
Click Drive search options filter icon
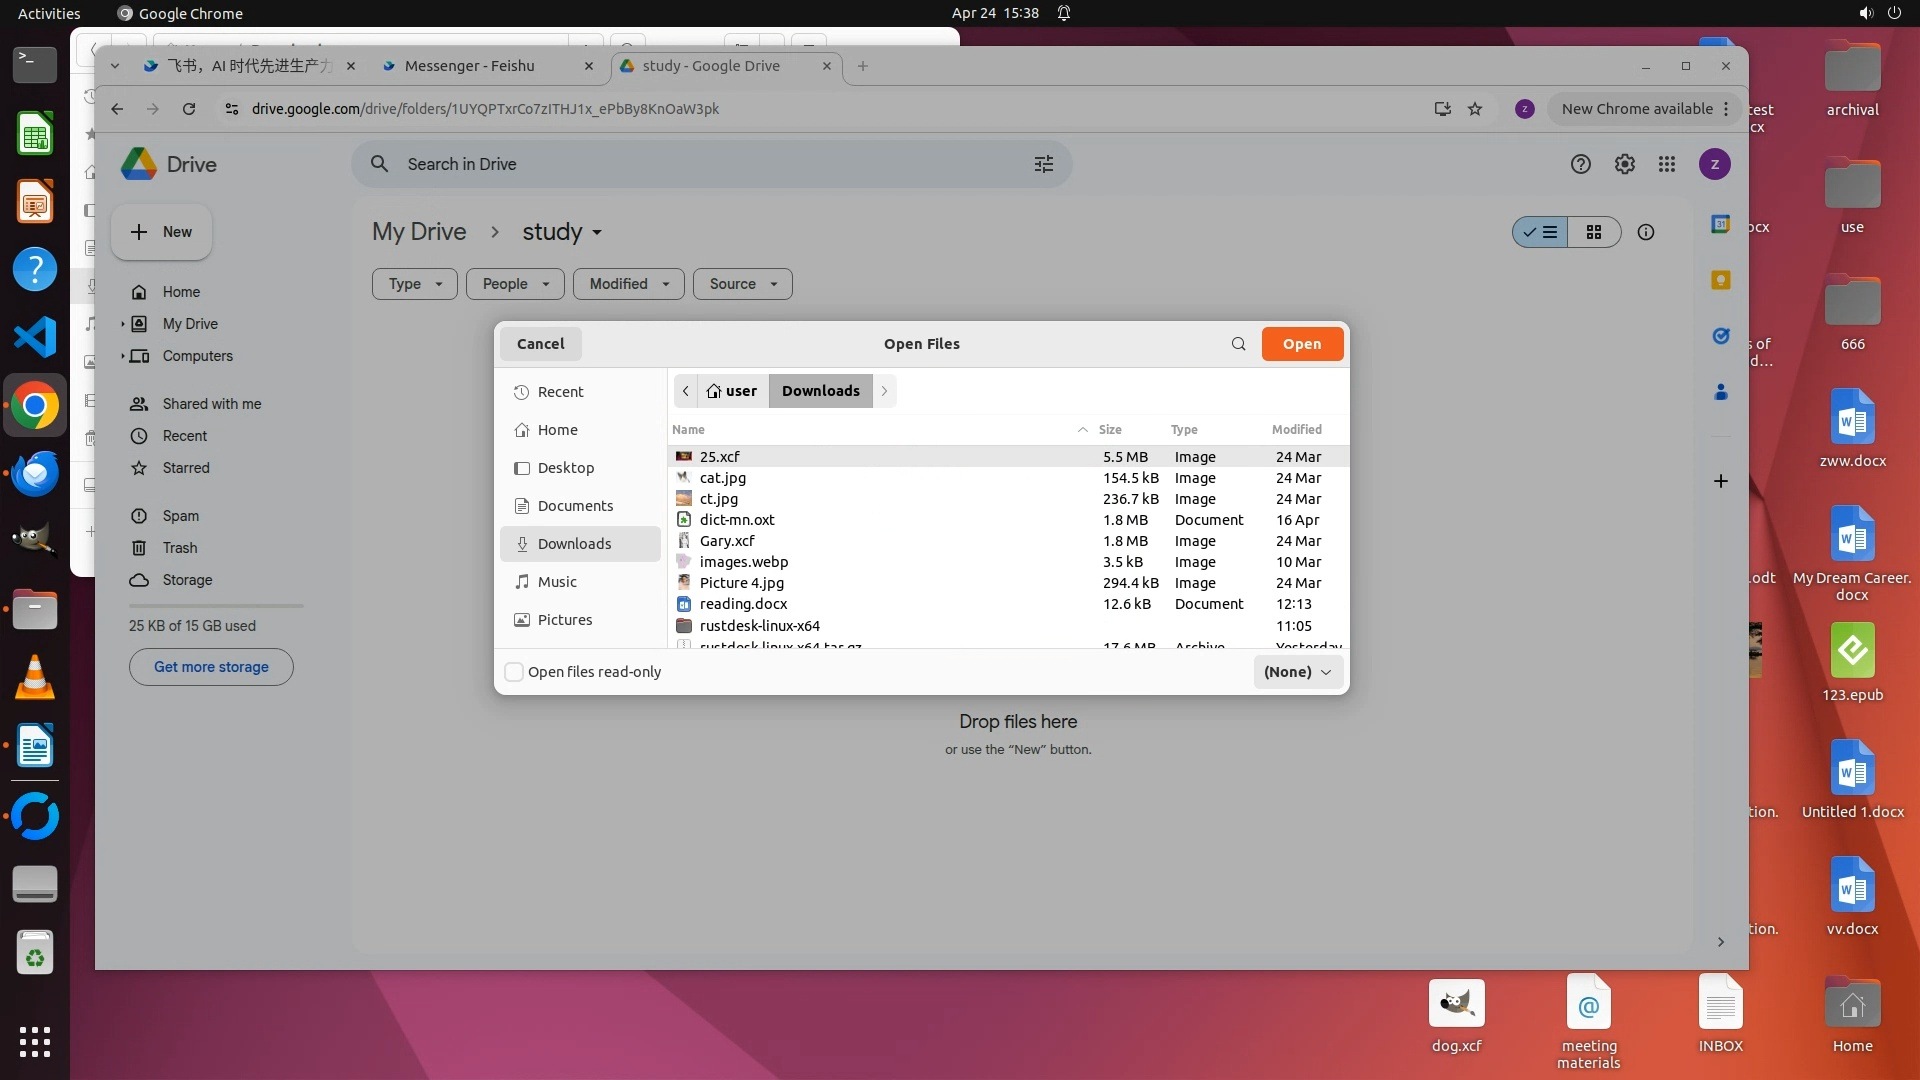pyautogui.click(x=1043, y=164)
